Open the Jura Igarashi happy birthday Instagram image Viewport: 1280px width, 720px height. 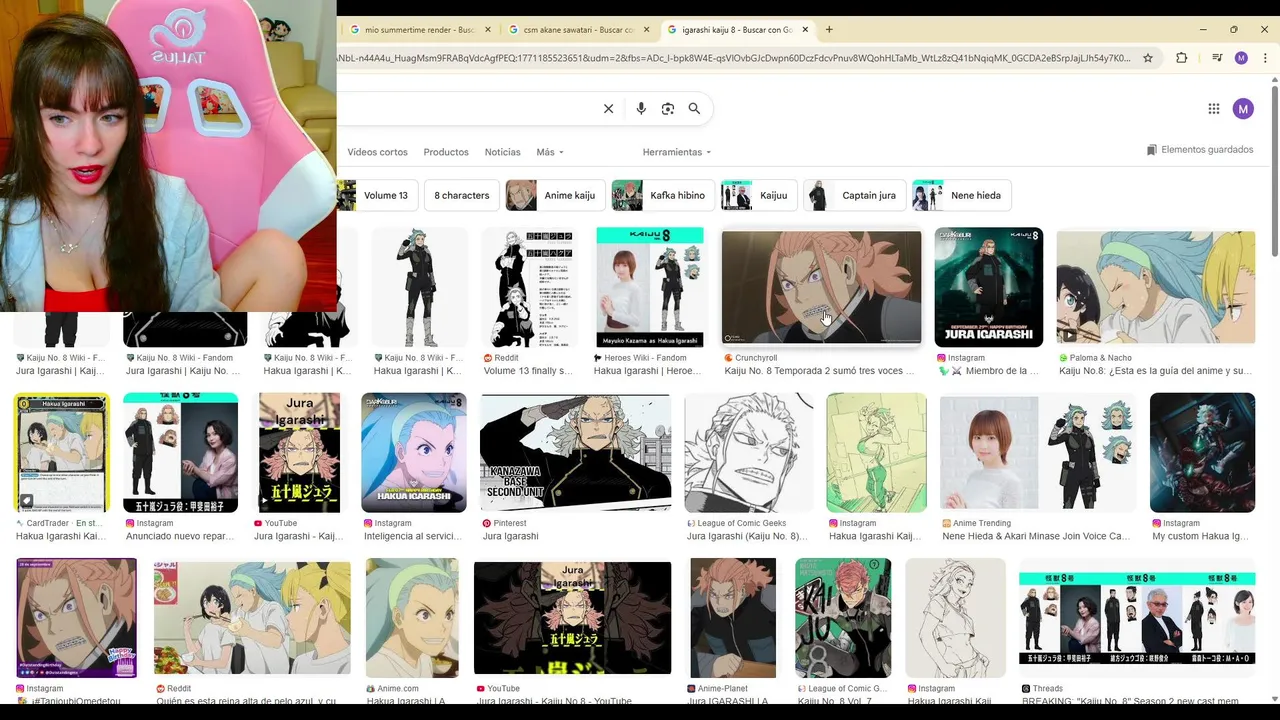[x=988, y=287]
